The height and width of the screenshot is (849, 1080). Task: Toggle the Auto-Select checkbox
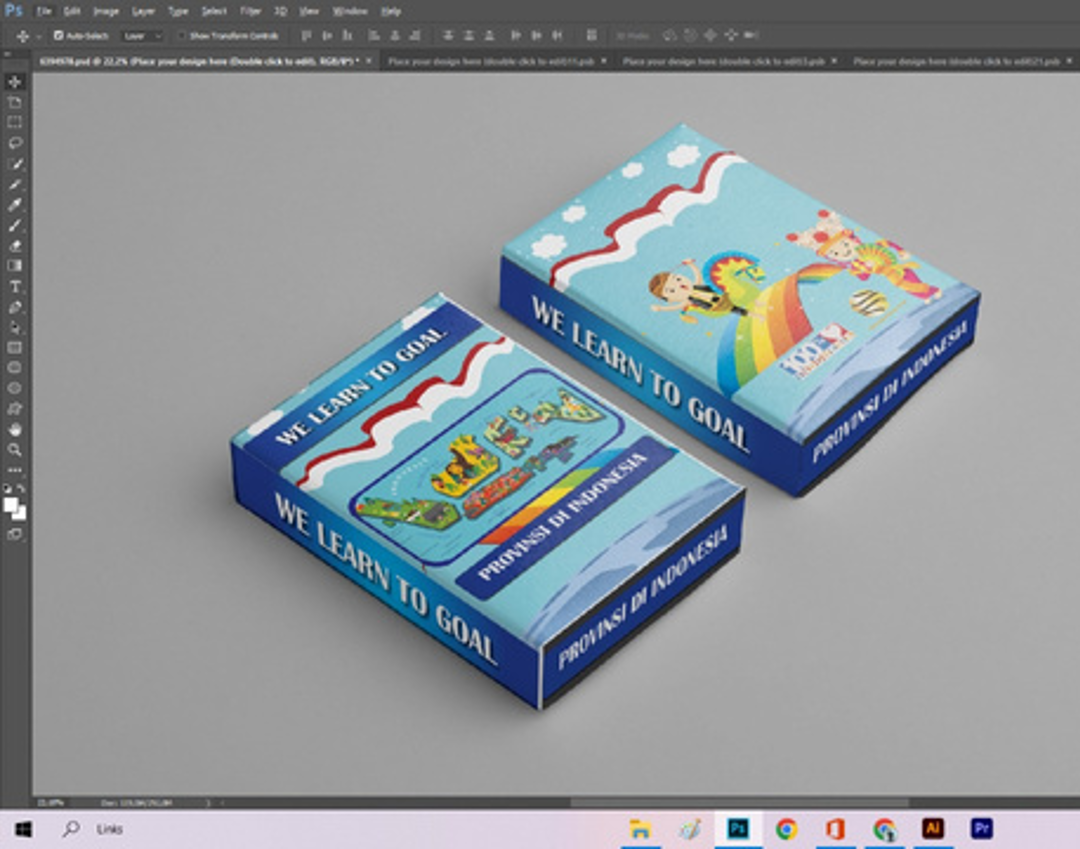pos(58,36)
